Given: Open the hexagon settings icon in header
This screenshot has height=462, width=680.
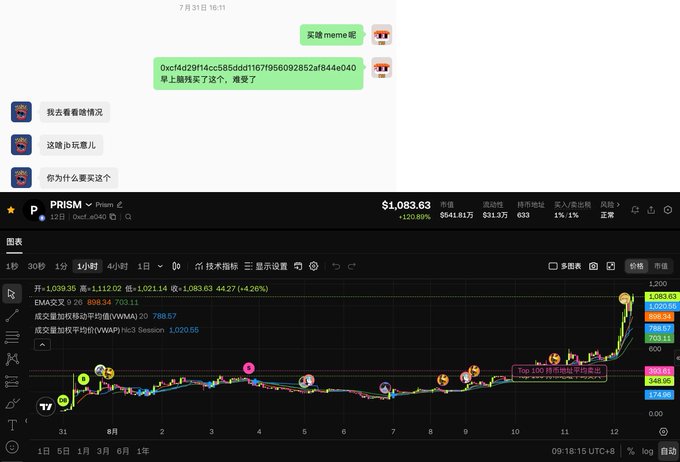Looking at the screenshot, I should point(668,210).
